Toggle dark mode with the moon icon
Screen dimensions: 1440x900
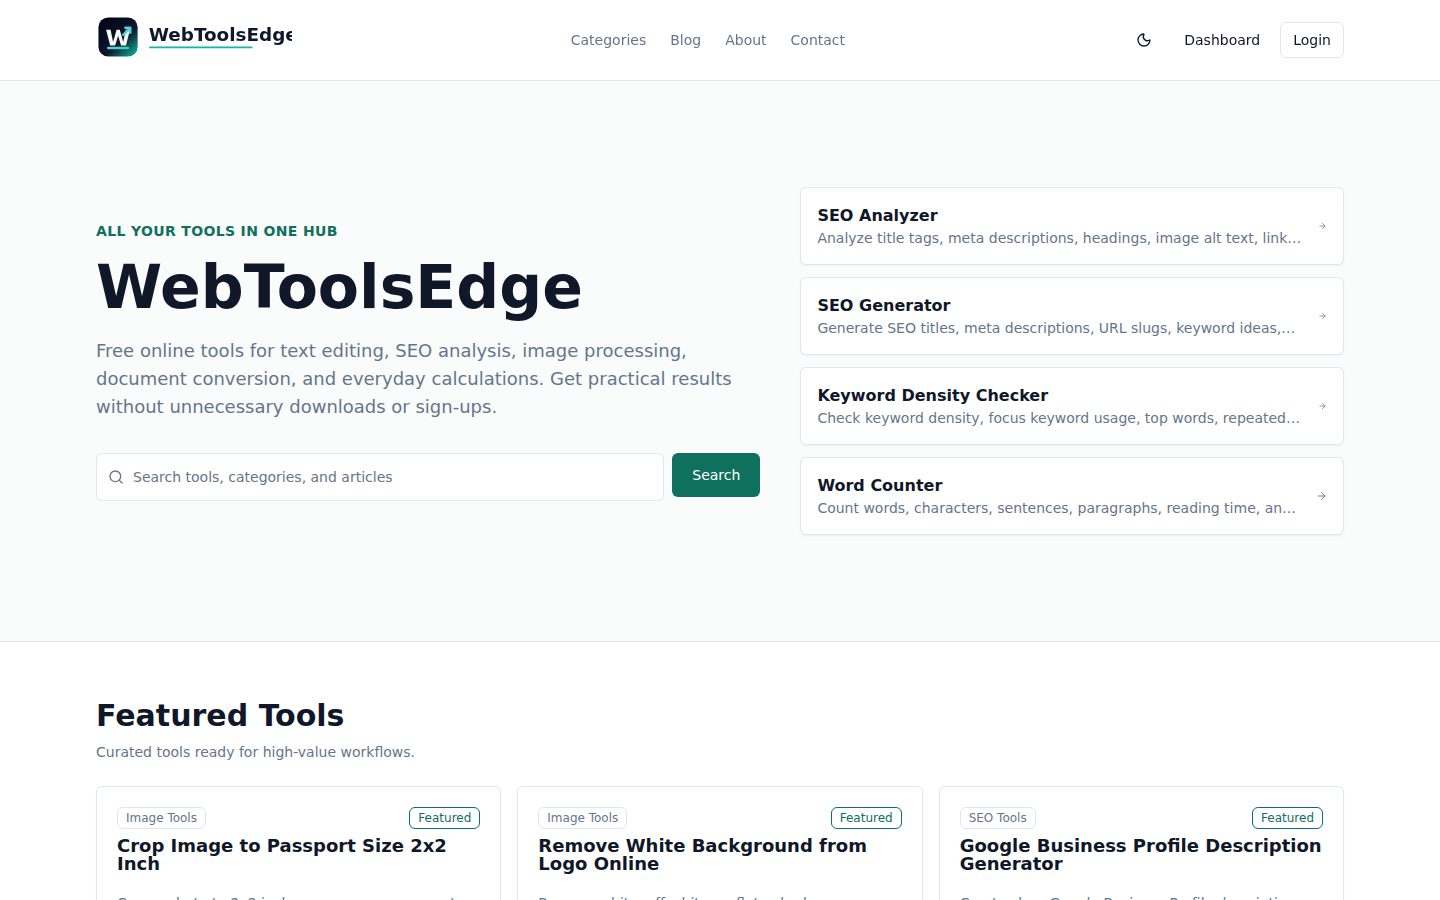(x=1144, y=40)
